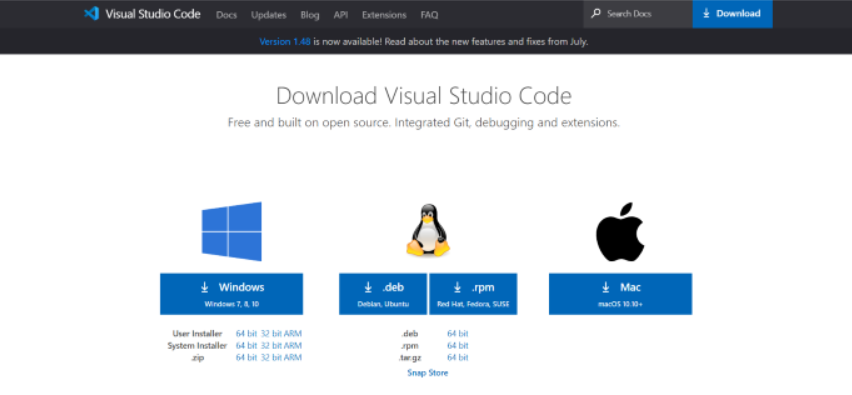Screen dimensions: 852x395
Task: Download the .deb Debian, Ubuntu package
Action: pyautogui.click(x=383, y=294)
